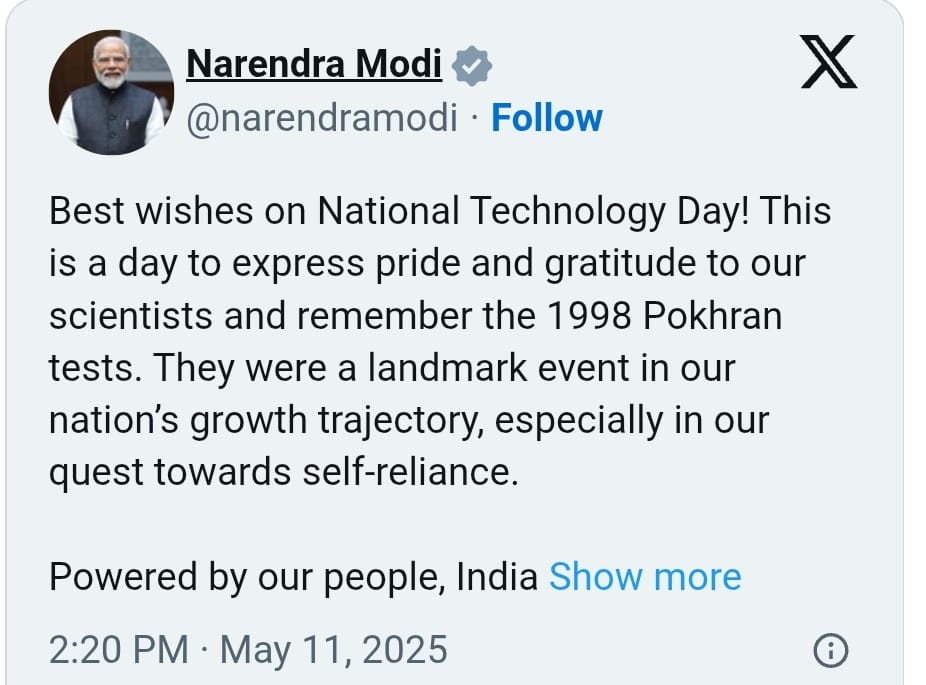Image resolution: width=926 pixels, height=685 pixels.
Task: Click the word 'scientists' in the tweet
Action: click(x=131, y=315)
